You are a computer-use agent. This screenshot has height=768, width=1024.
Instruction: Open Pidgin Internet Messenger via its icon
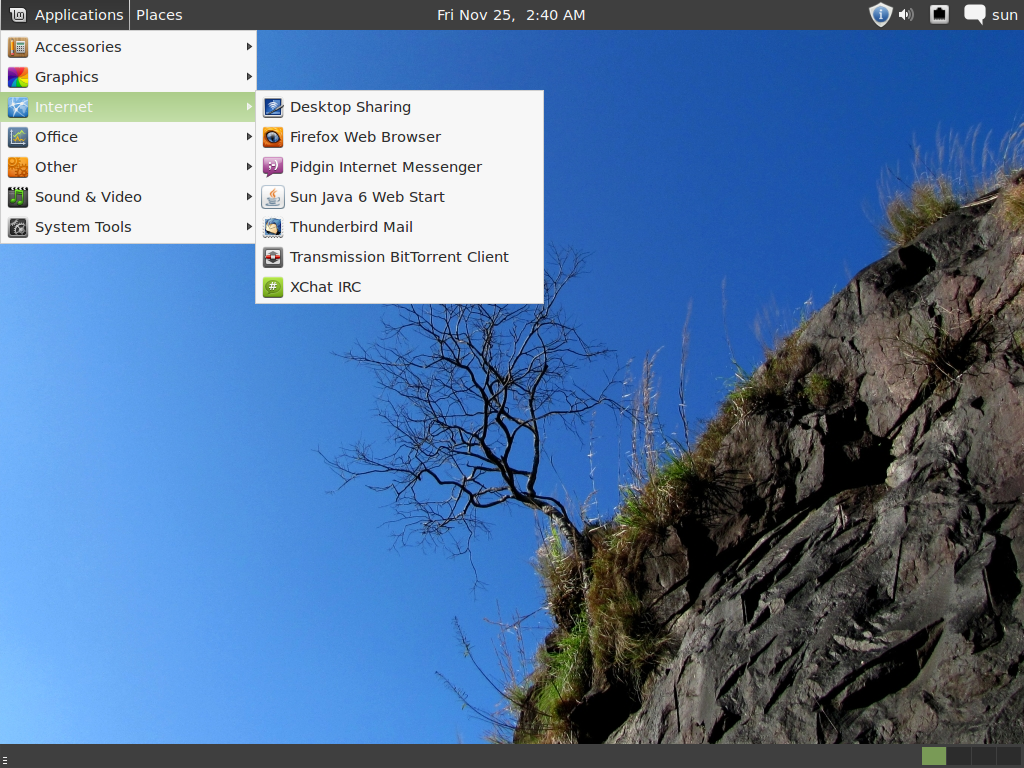pyautogui.click(x=272, y=167)
